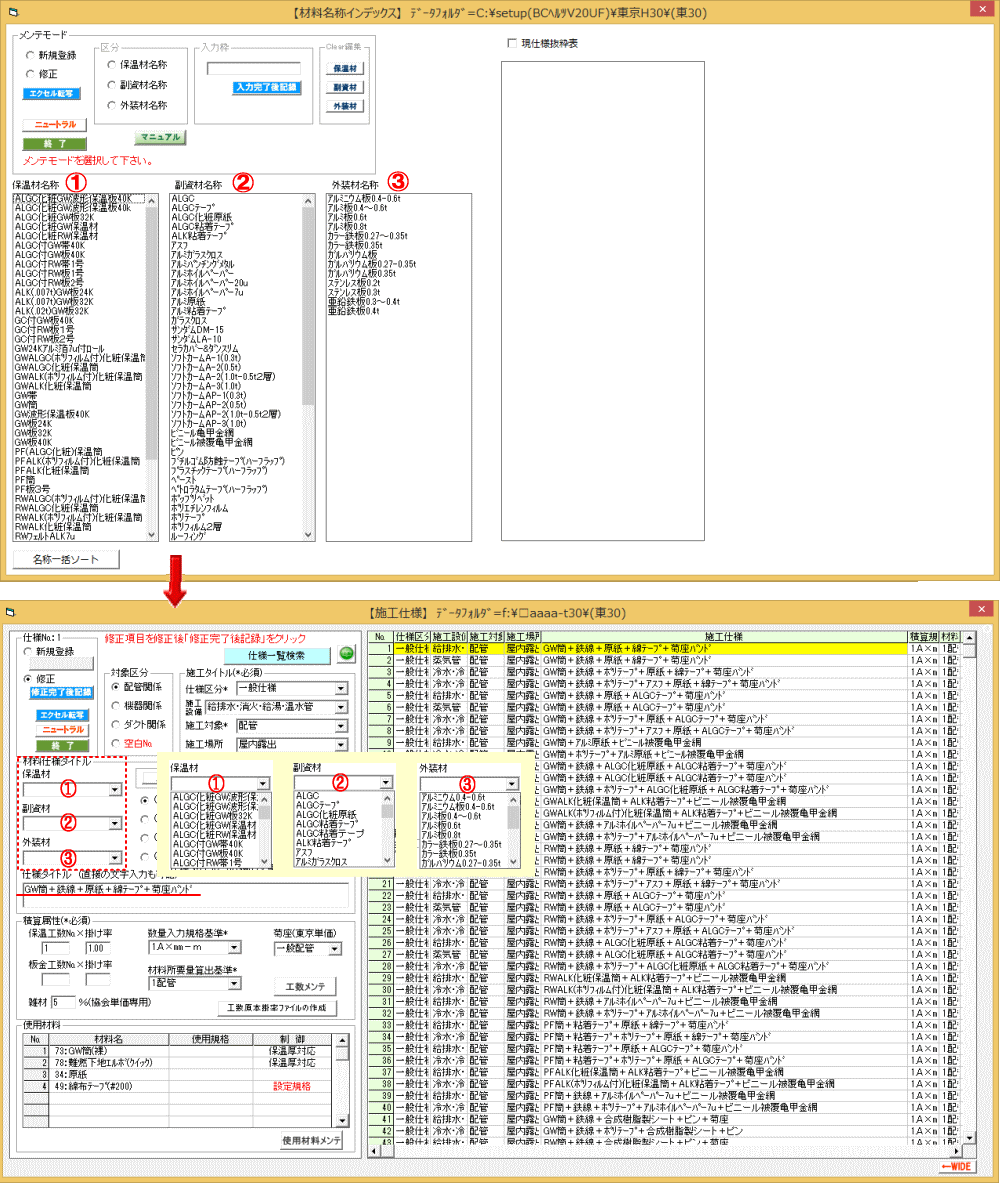
Task: Click the 工数原本掛率ファイルの作成 button
Action: coord(277,1008)
